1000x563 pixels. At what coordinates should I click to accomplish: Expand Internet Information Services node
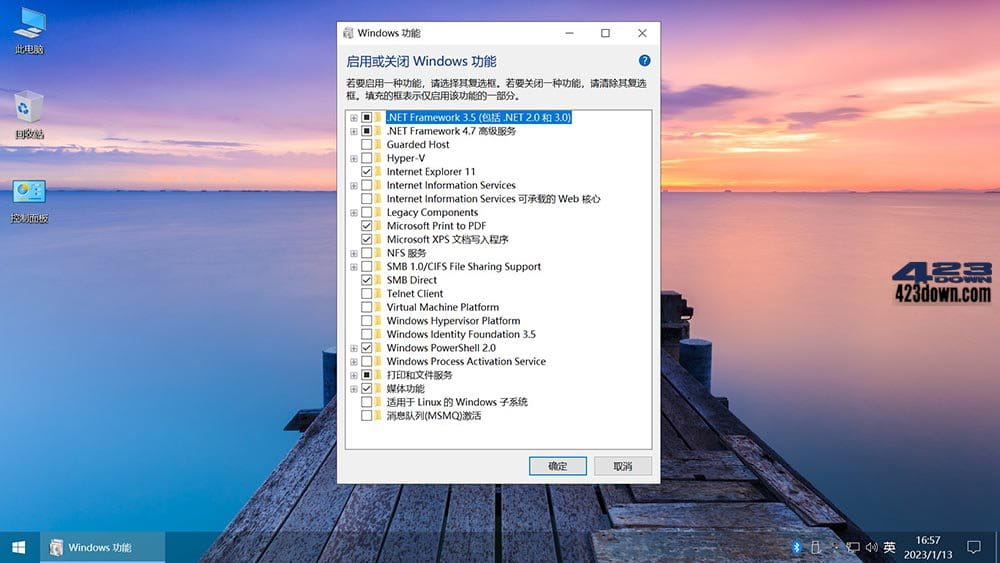click(353, 186)
